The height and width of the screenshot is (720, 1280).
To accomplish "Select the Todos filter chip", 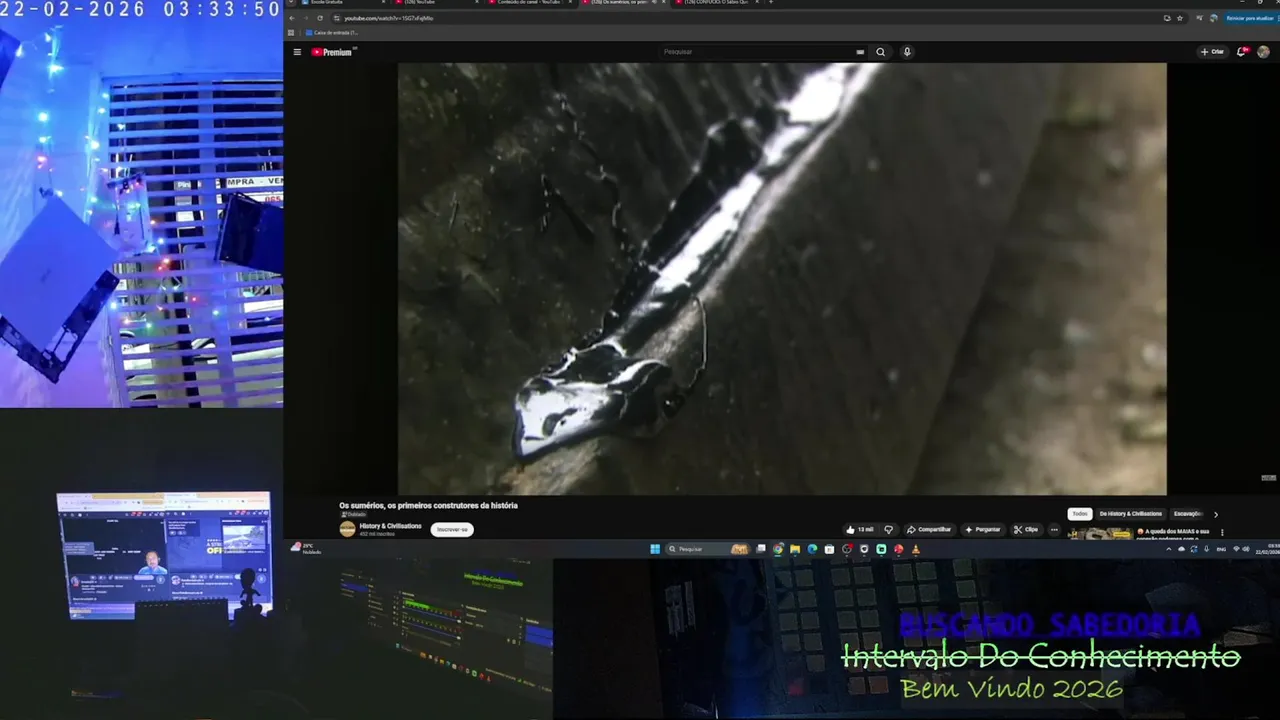I will click(x=1080, y=514).
